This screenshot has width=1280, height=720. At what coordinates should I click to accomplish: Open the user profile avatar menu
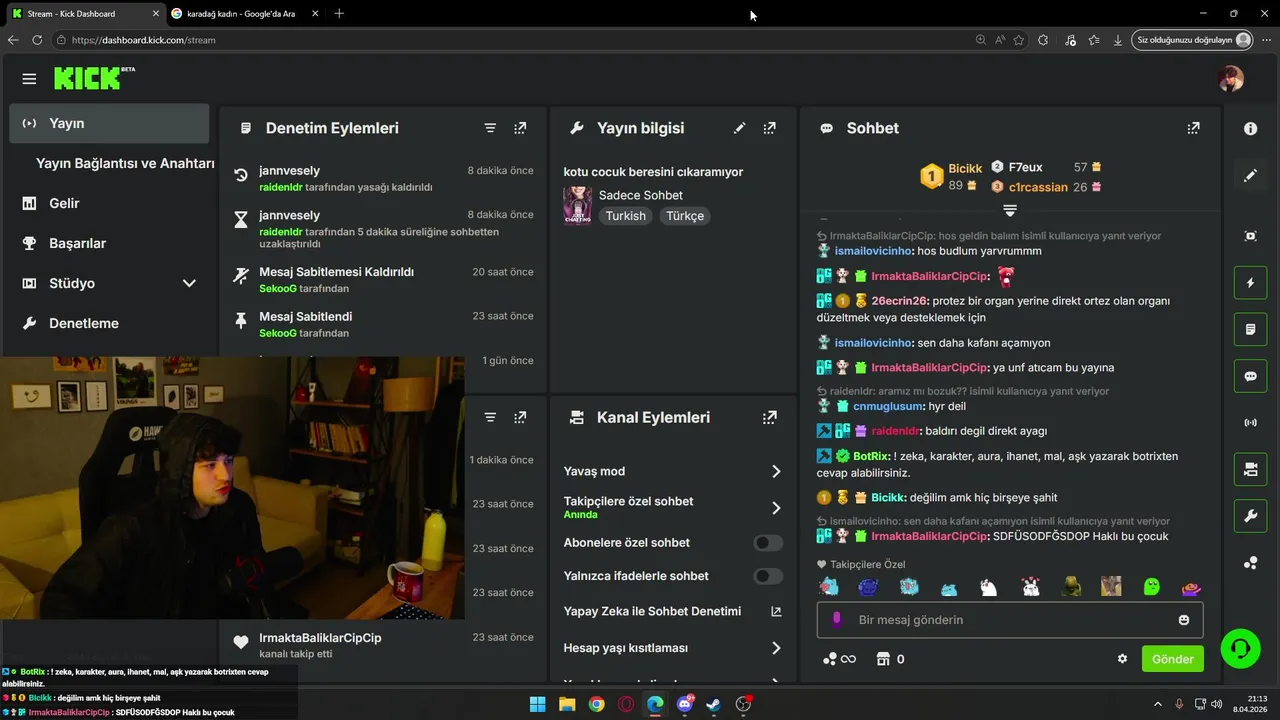pyautogui.click(x=1231, y=78)
